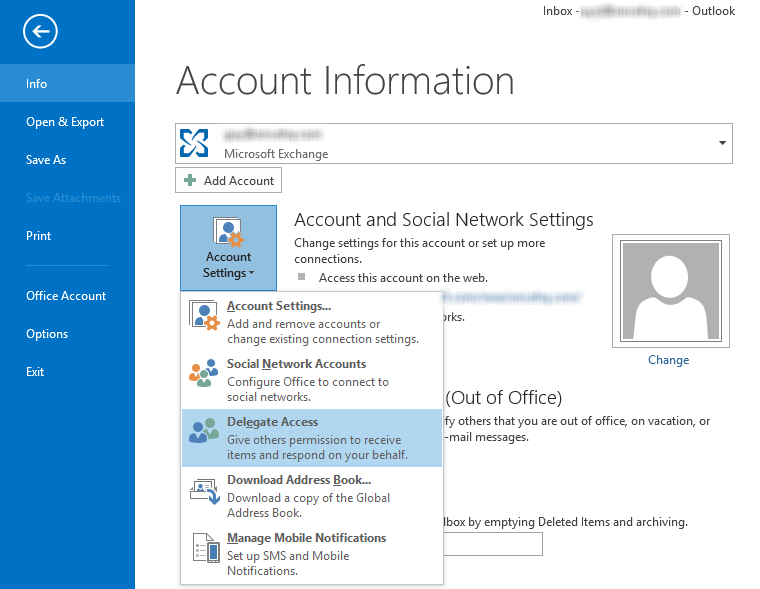Click the Delegate Access two-person icon
Image resolution: width=760 pixels, height=589 pixels.
[204, 431]
